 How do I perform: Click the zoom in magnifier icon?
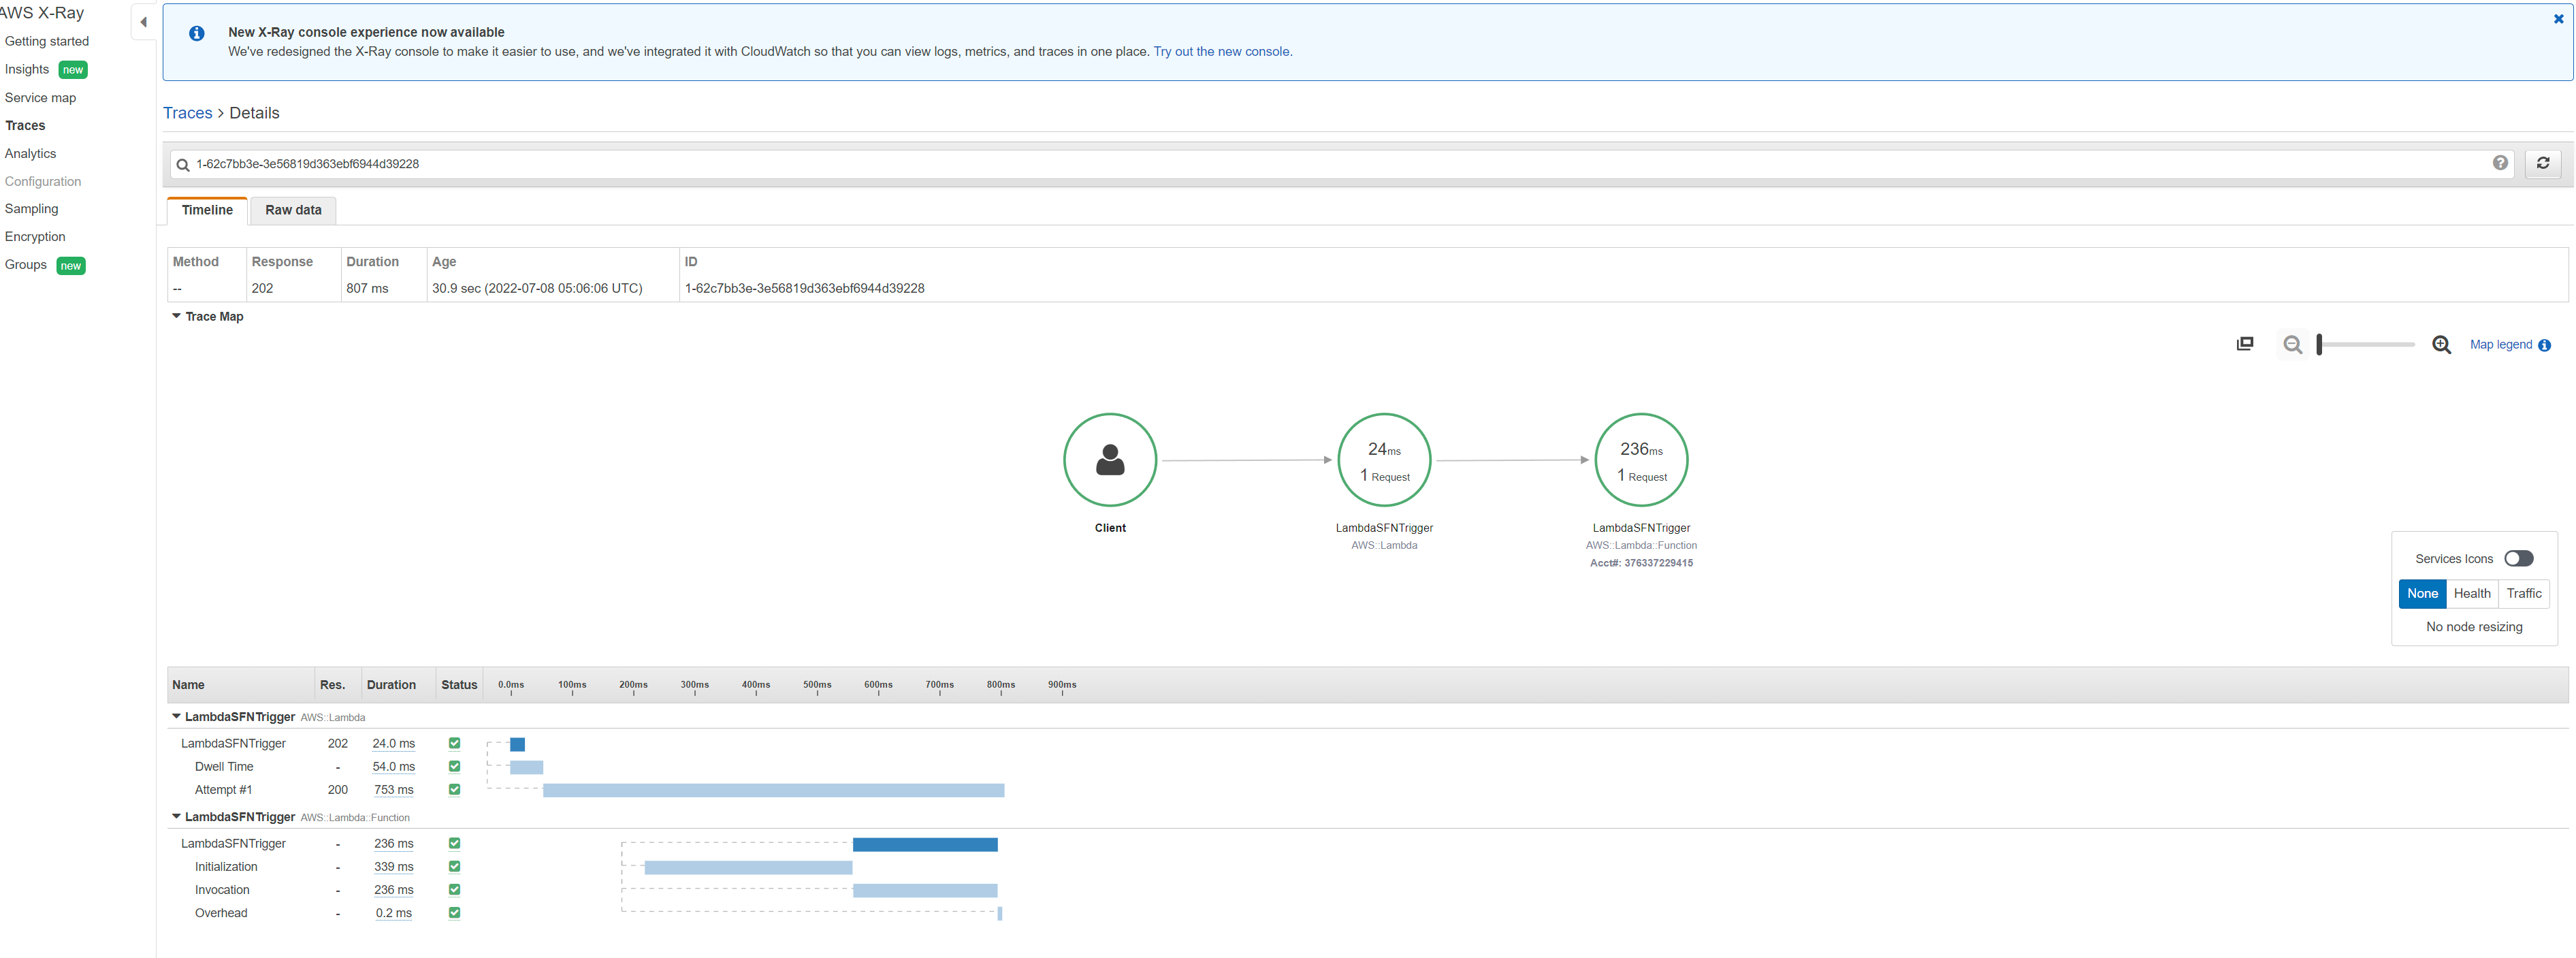2441,345
